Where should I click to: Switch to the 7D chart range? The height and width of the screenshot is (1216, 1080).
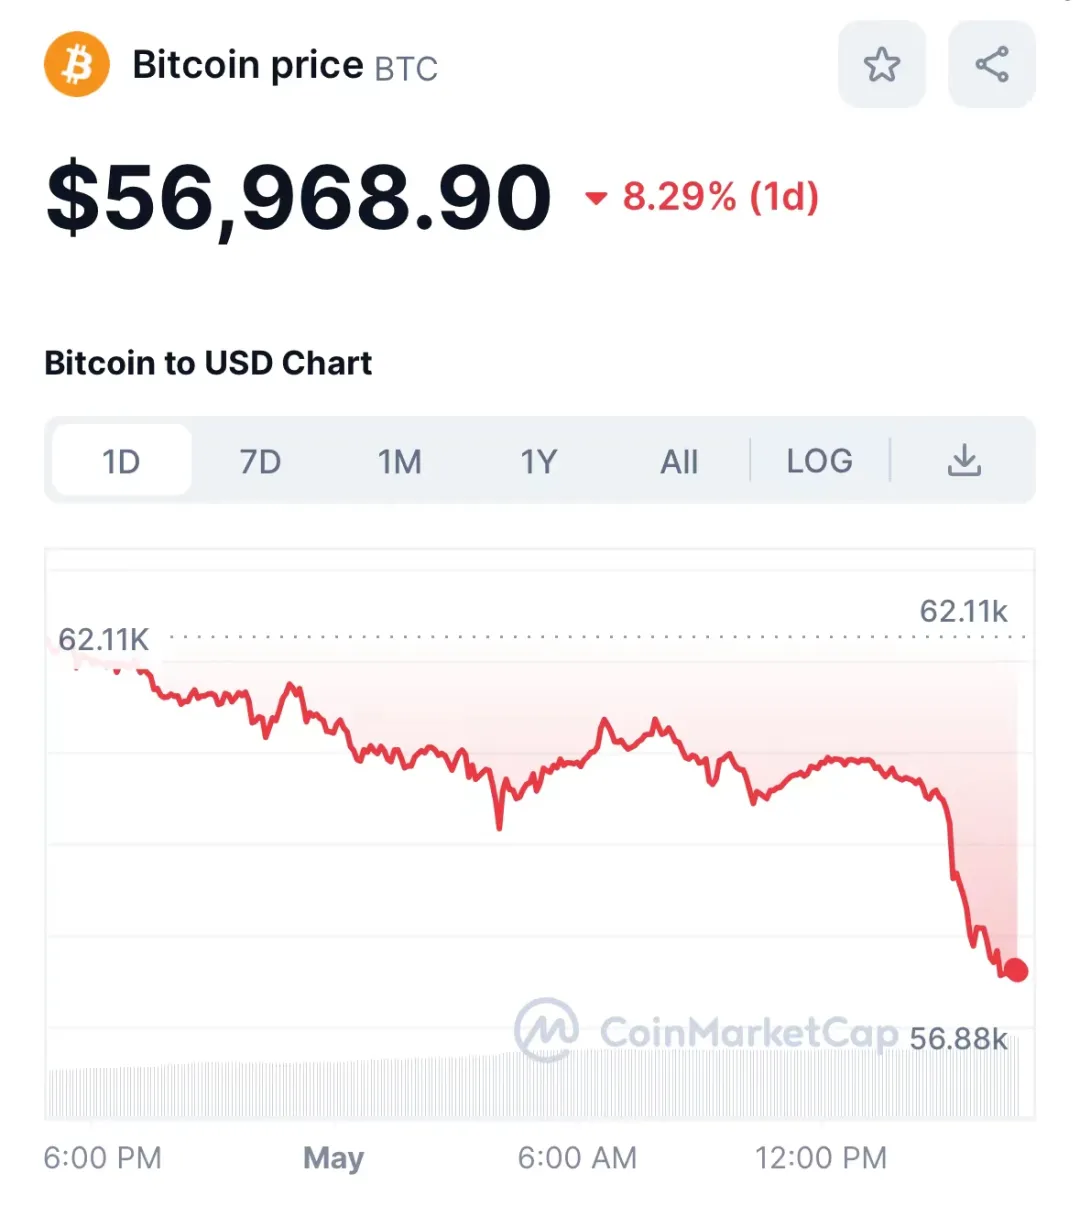click(260, 461)
